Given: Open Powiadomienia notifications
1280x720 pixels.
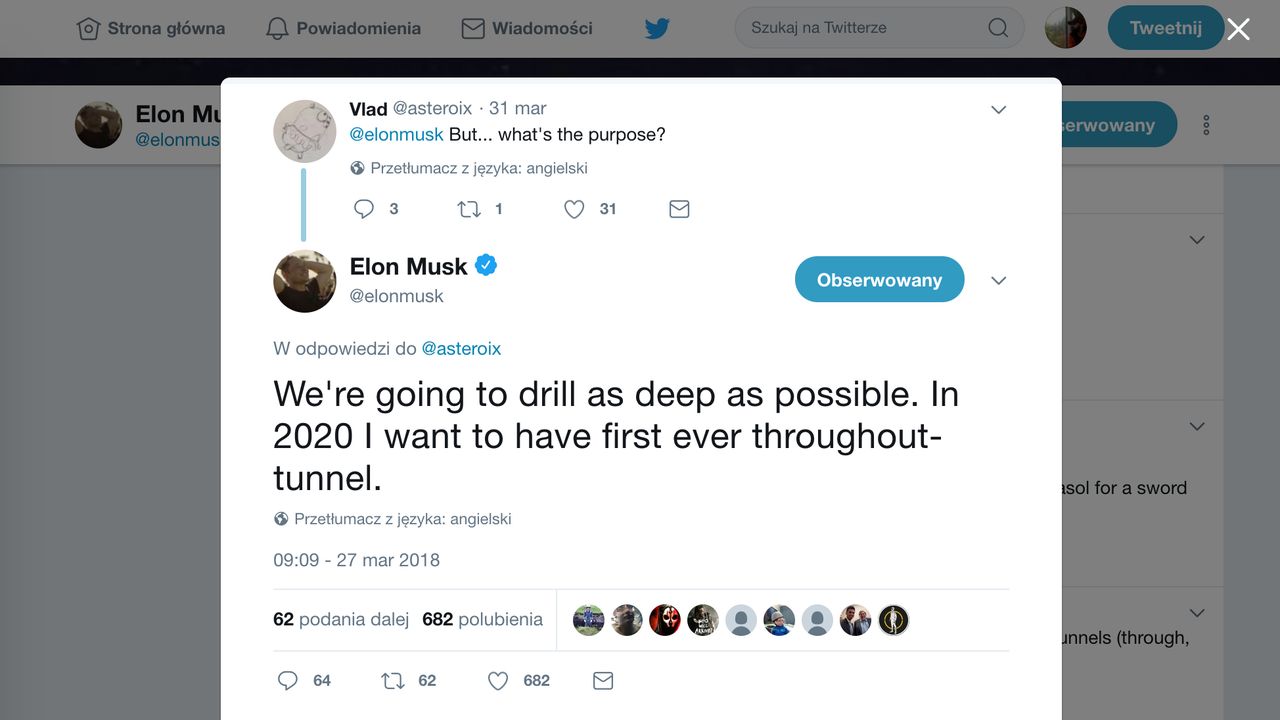Looking at the screenshot, I should point(343,29).
